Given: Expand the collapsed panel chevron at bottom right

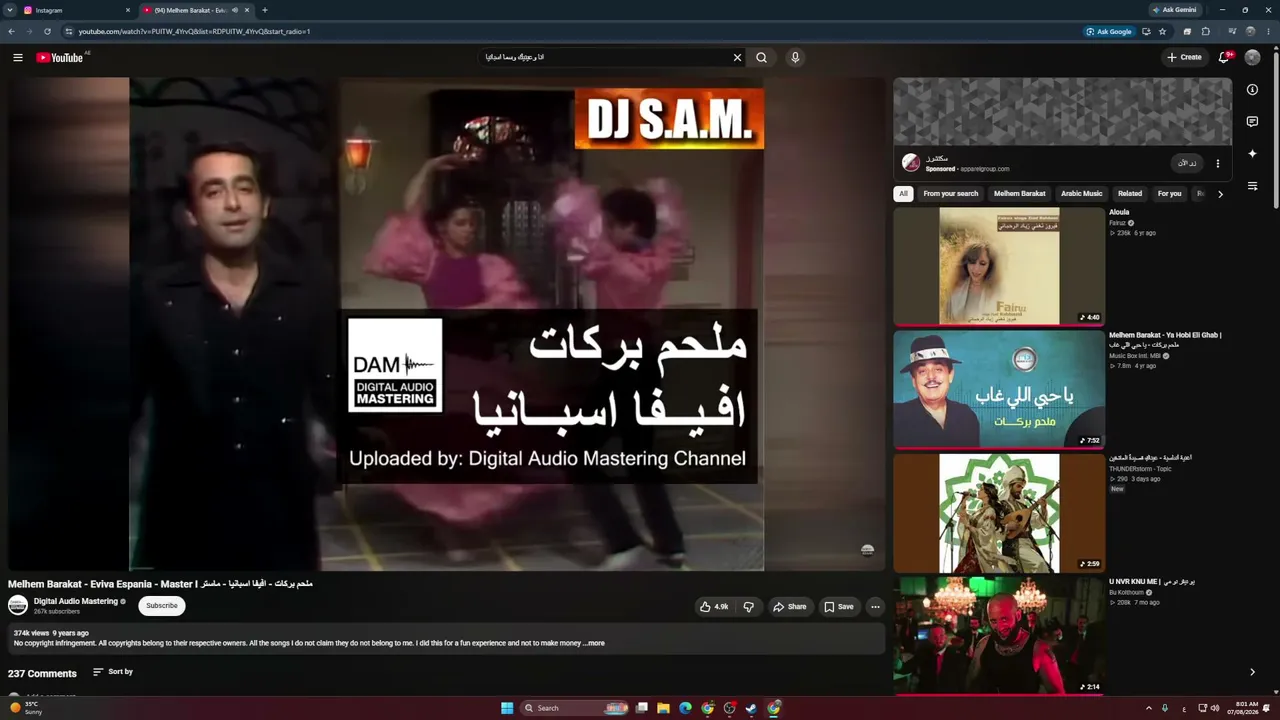Looking at the screenshot, I should [1252, 672].
